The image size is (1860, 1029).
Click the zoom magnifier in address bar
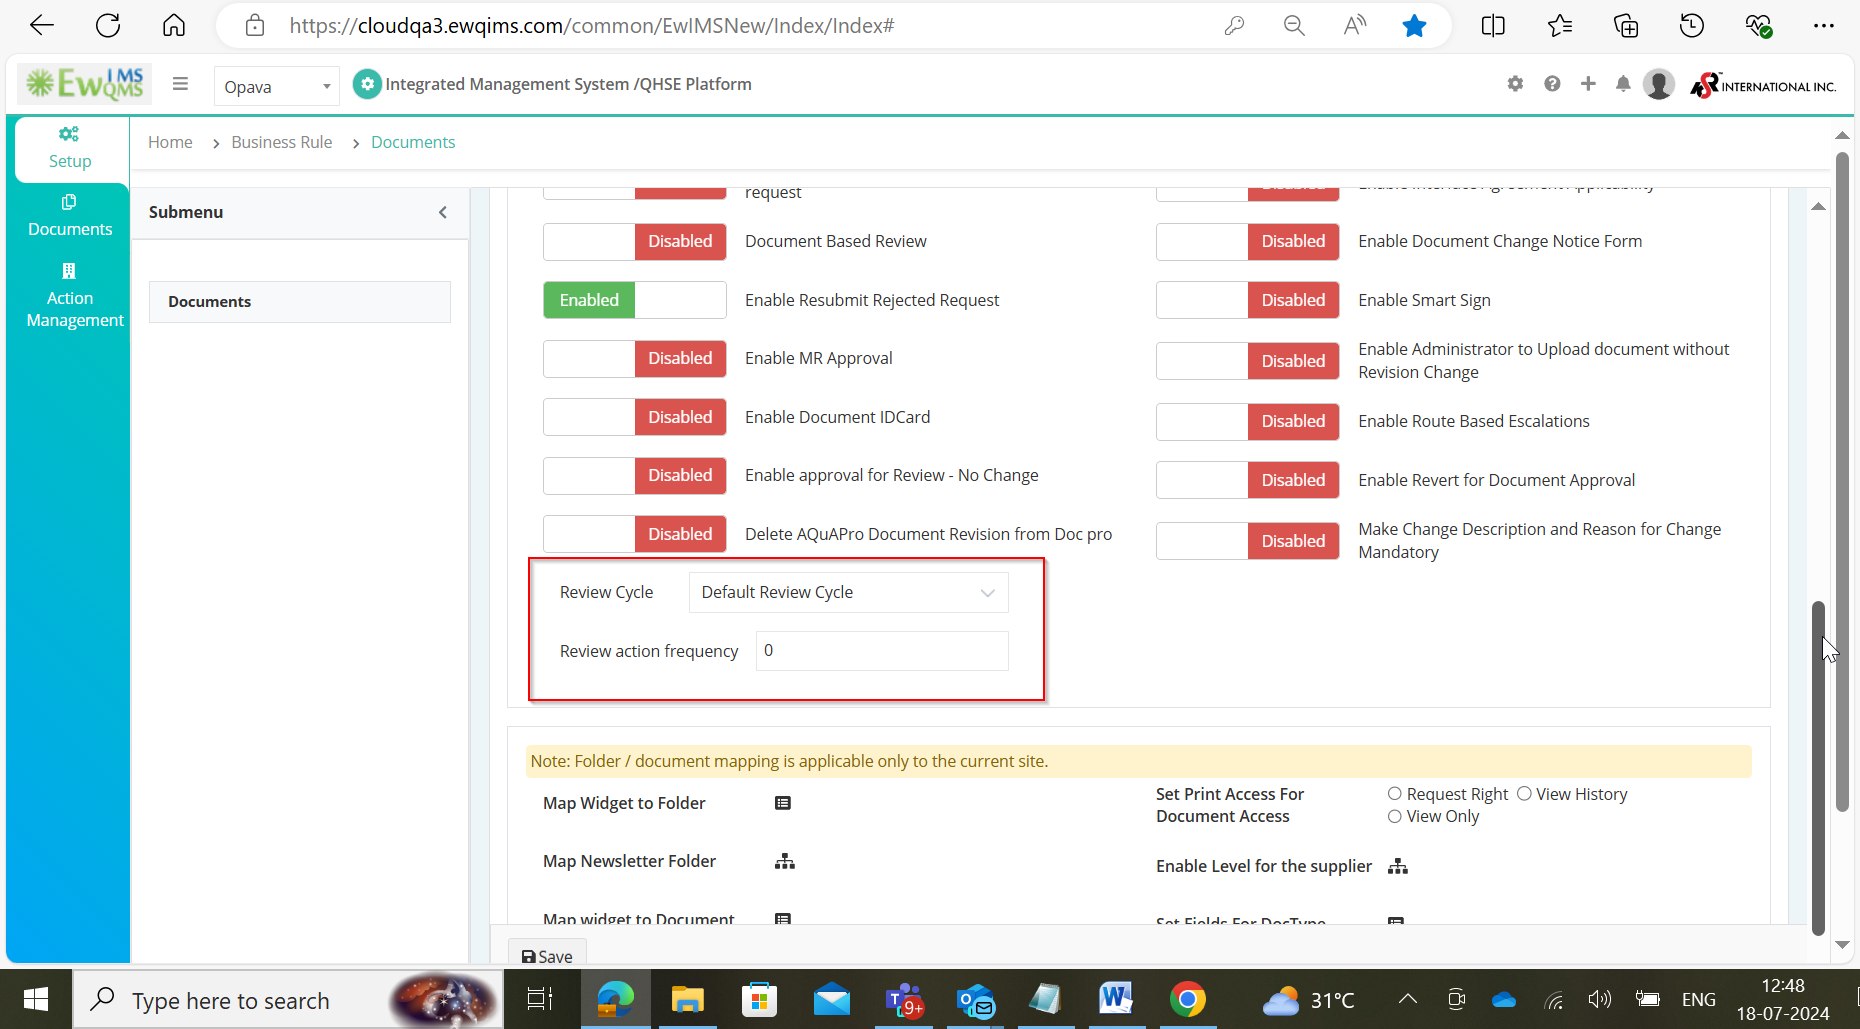tap(1294, 26)
